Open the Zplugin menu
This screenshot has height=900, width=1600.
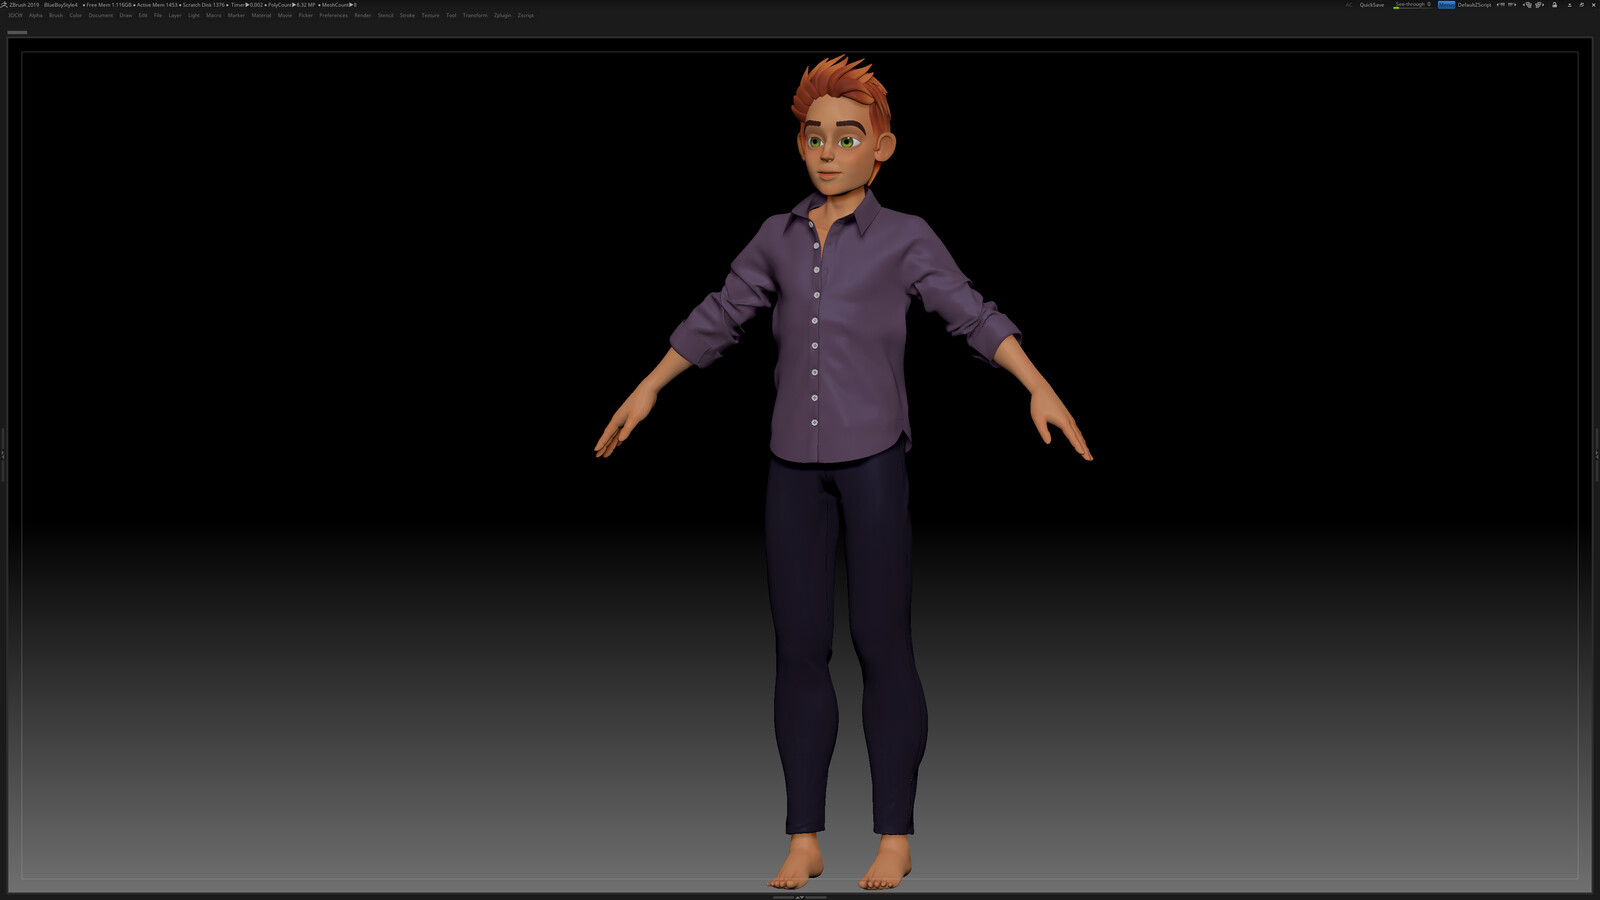[502, 15]
